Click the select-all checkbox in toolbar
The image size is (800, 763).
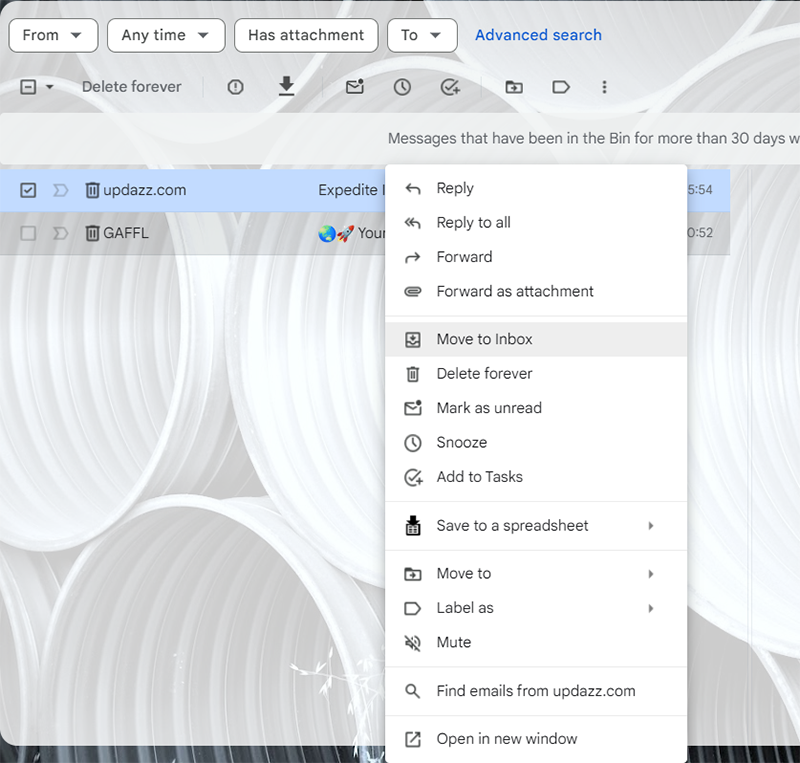click(x=28, y=87)
